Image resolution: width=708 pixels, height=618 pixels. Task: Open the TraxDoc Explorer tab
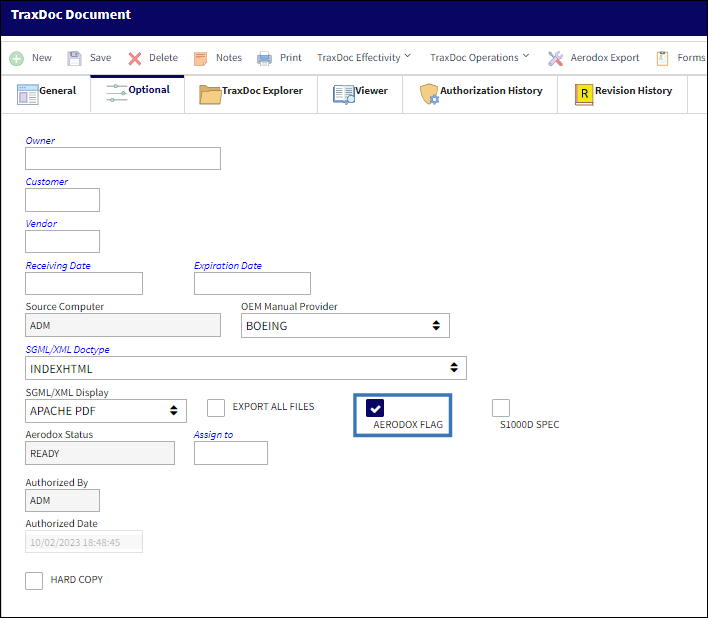[x=251, y=94]
